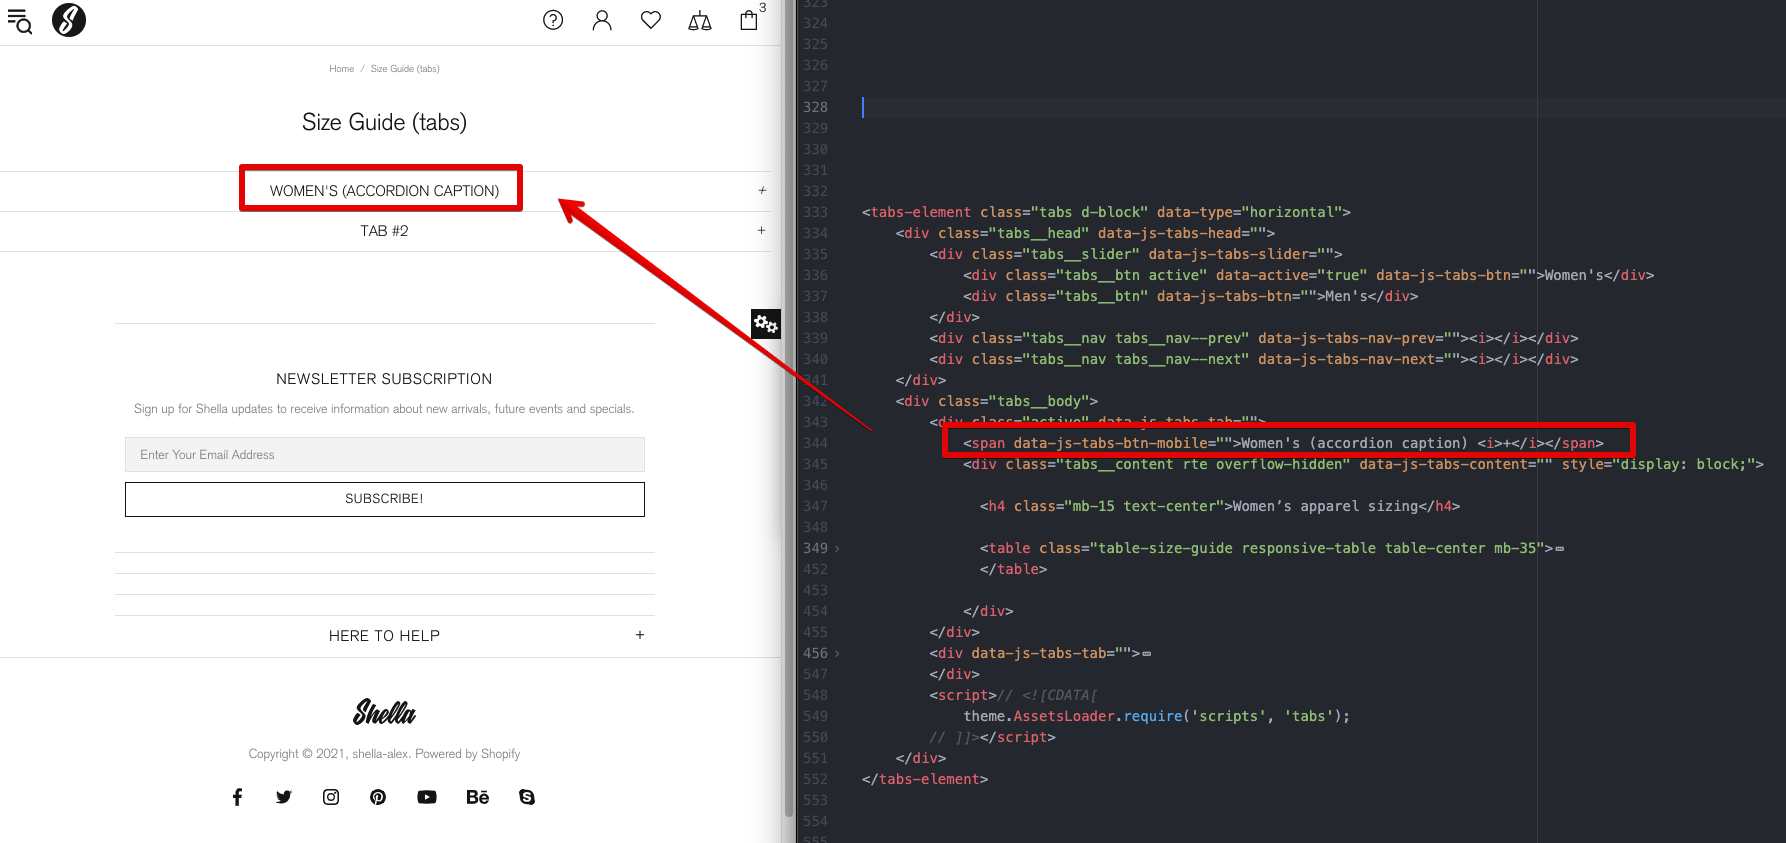Click the div data-js-tabs-tab line 456
This screenshot has width=1786, height=843.
(x=1040, y=653)
